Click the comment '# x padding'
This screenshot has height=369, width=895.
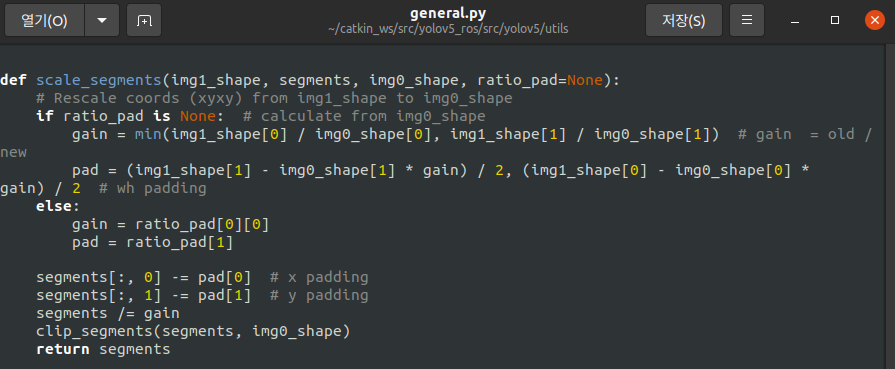pyautogui.click(x=319, y=278)
